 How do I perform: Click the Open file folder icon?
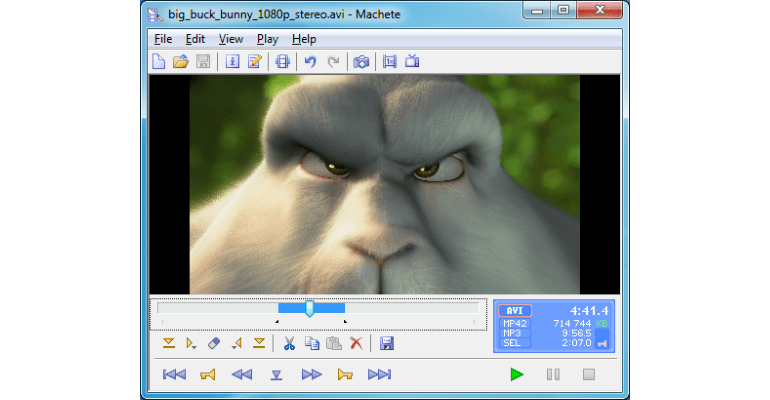pos(181,61)
